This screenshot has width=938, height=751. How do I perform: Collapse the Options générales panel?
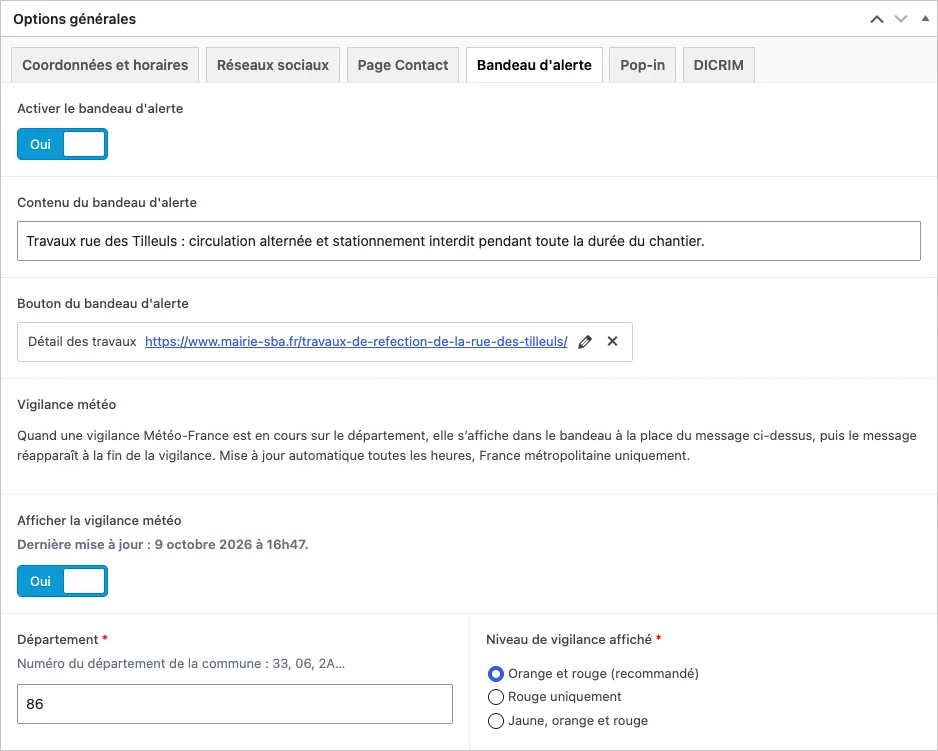925,19
